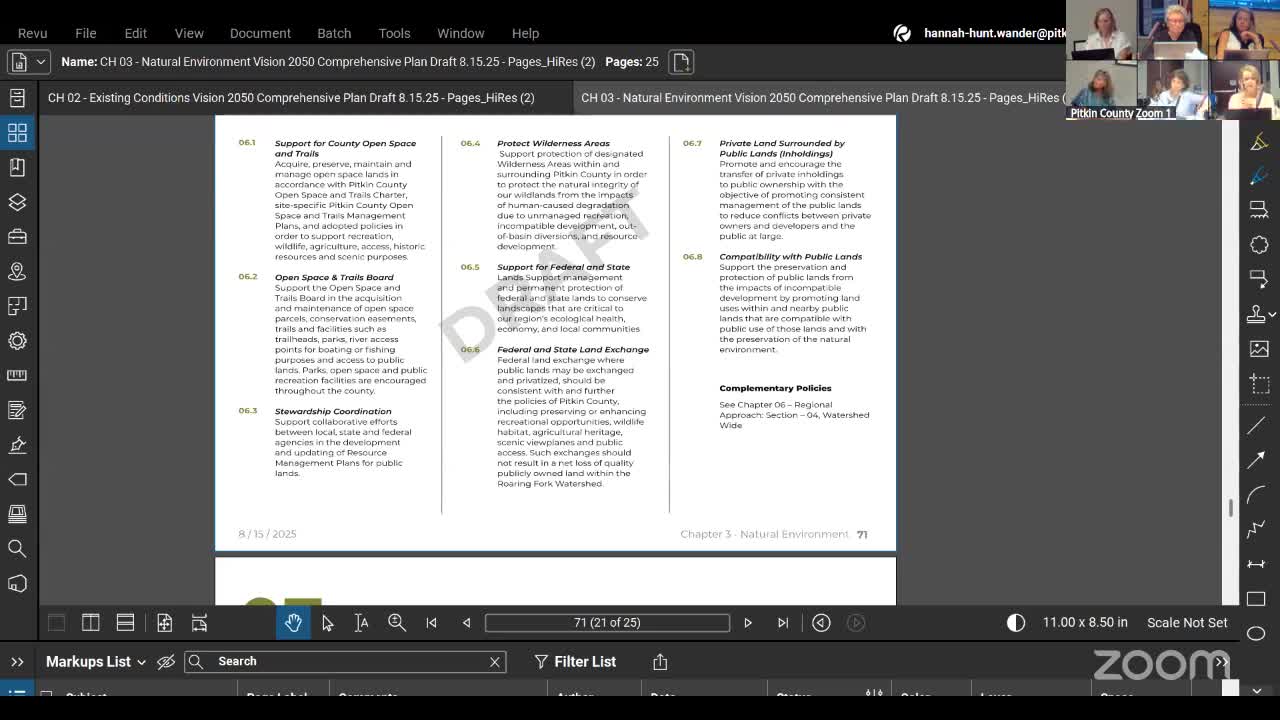Select the Highlight tool
1280x720 pixels.
tap(1258, 143)
